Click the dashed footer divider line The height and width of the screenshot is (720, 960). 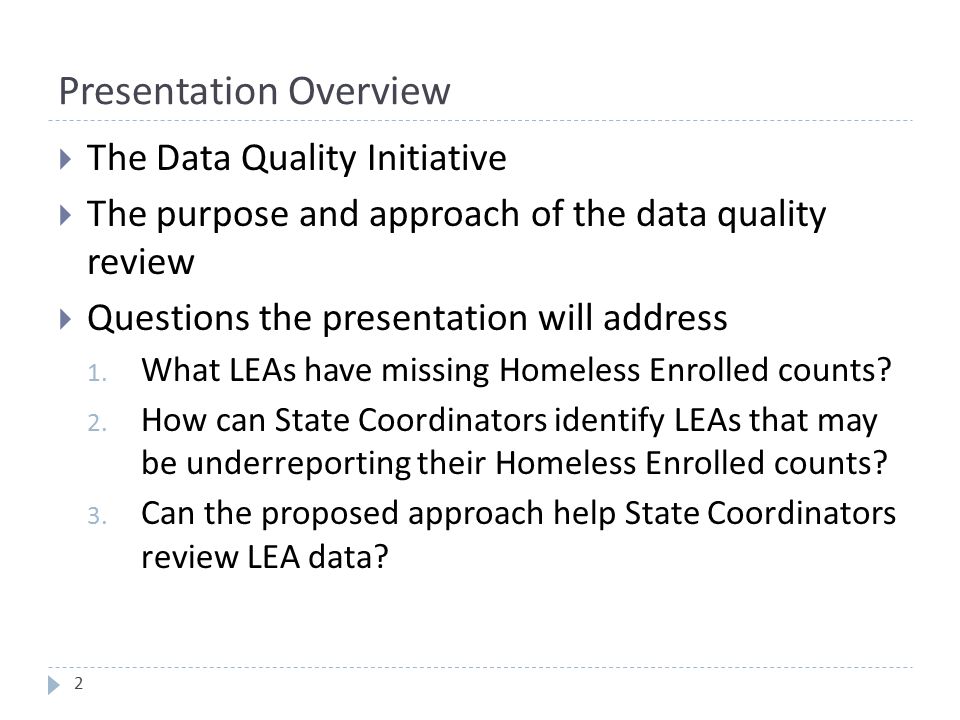click(x=480, y=667)
